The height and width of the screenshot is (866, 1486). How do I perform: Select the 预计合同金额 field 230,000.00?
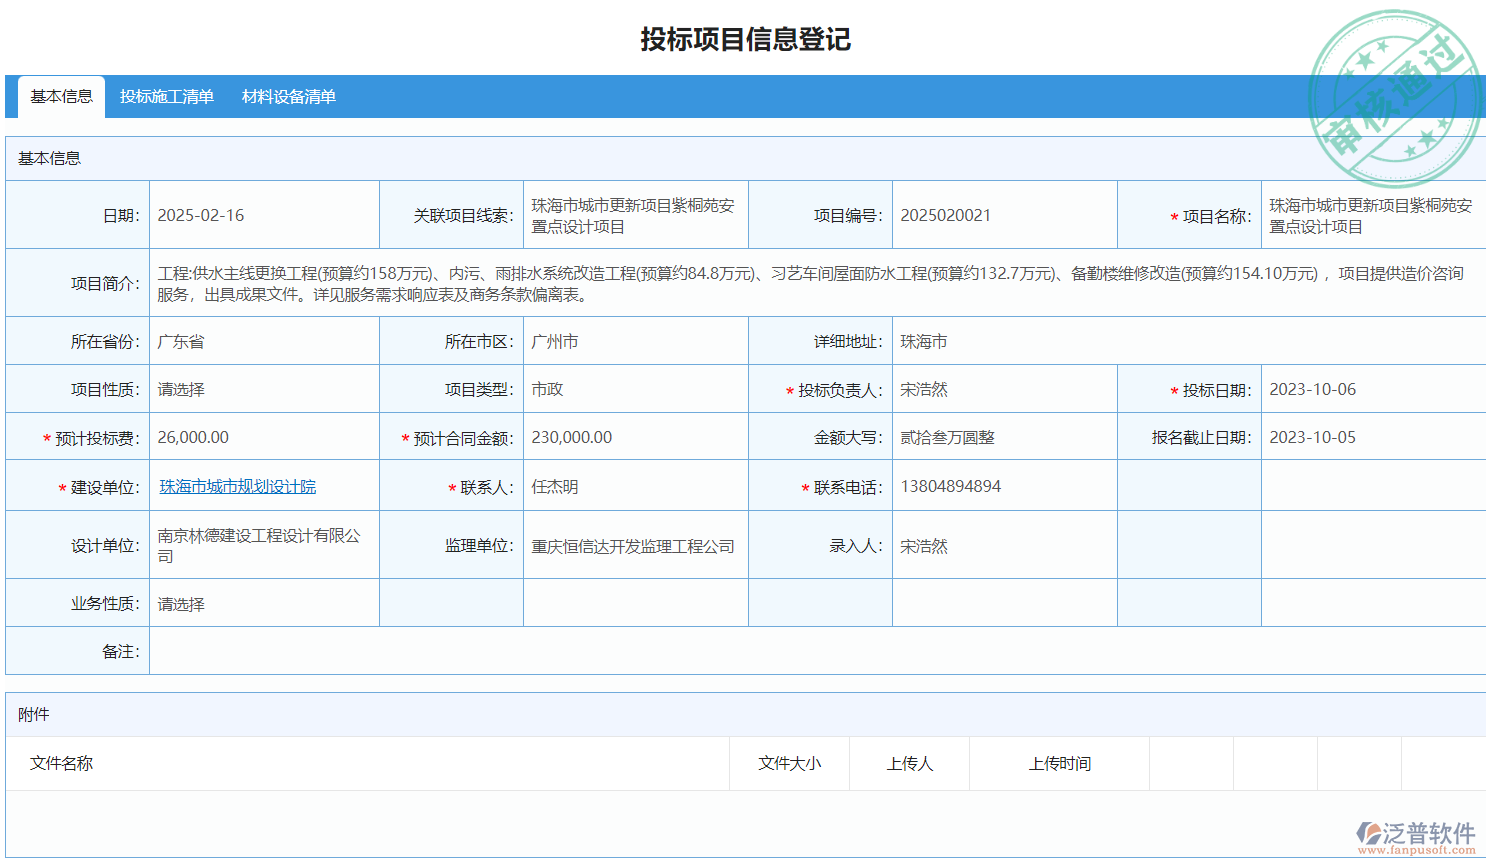635,438
